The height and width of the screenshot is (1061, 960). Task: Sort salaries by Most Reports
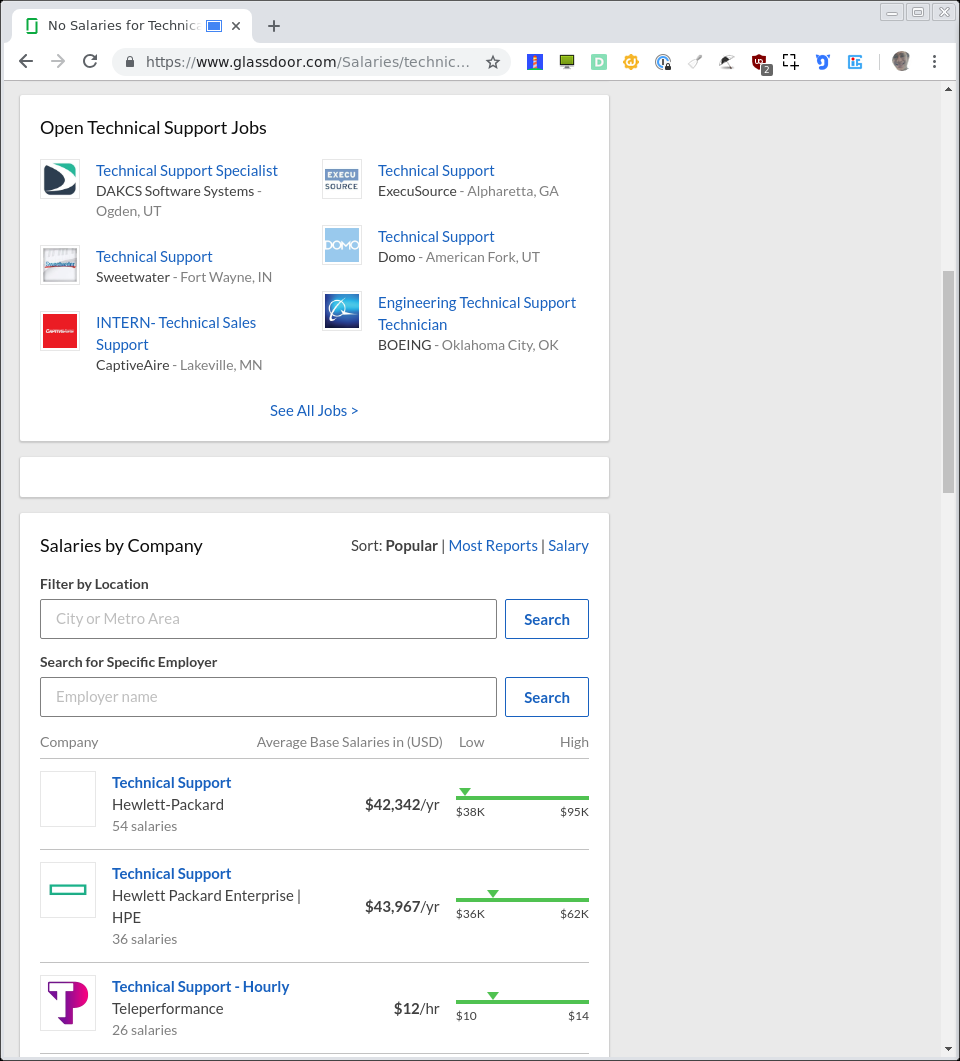coord(493,545)
